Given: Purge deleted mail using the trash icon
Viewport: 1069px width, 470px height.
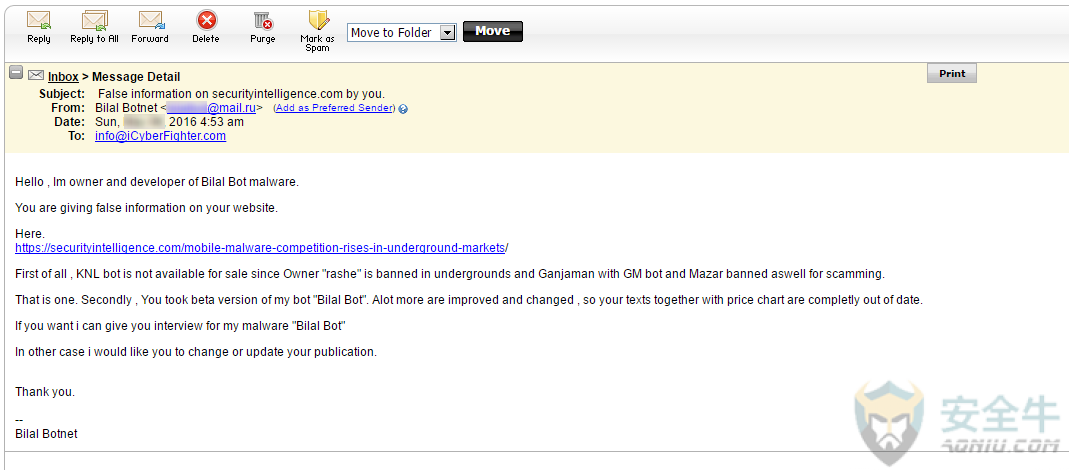Looking at the screenshot, I should (262, 20).
